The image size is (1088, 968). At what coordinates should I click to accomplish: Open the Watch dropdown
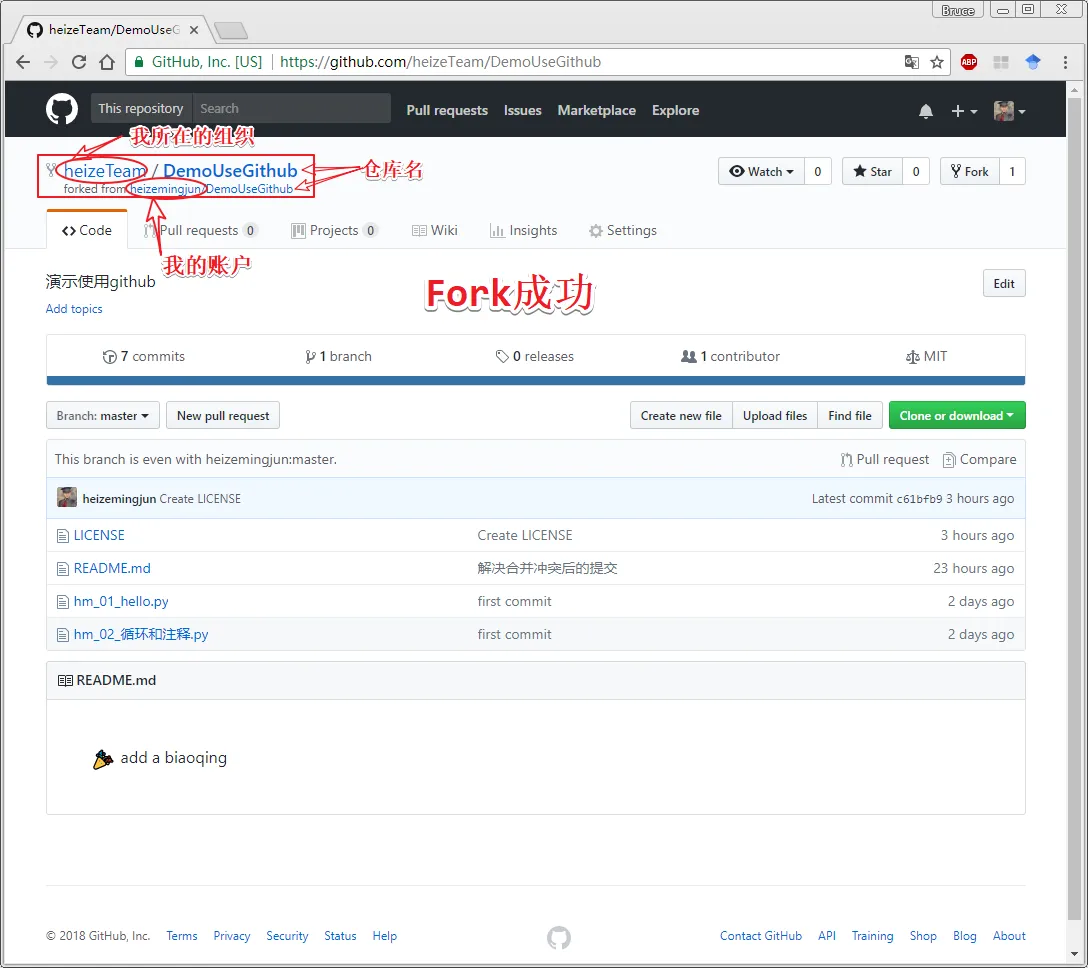[x=761, y=171]
